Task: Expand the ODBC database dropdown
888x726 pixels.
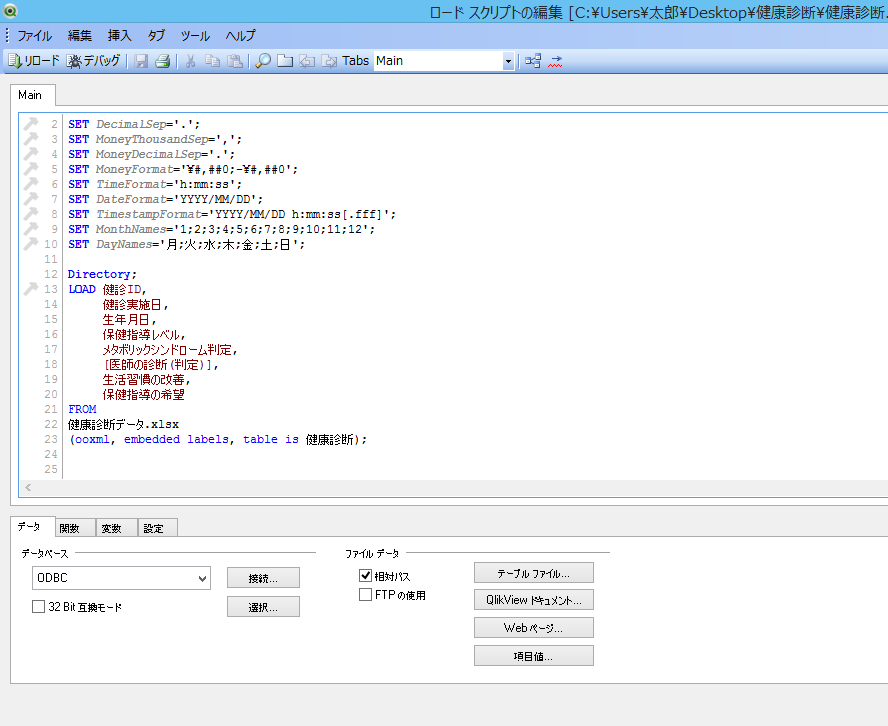Action: pyautogui.click(x=121, y=578)
